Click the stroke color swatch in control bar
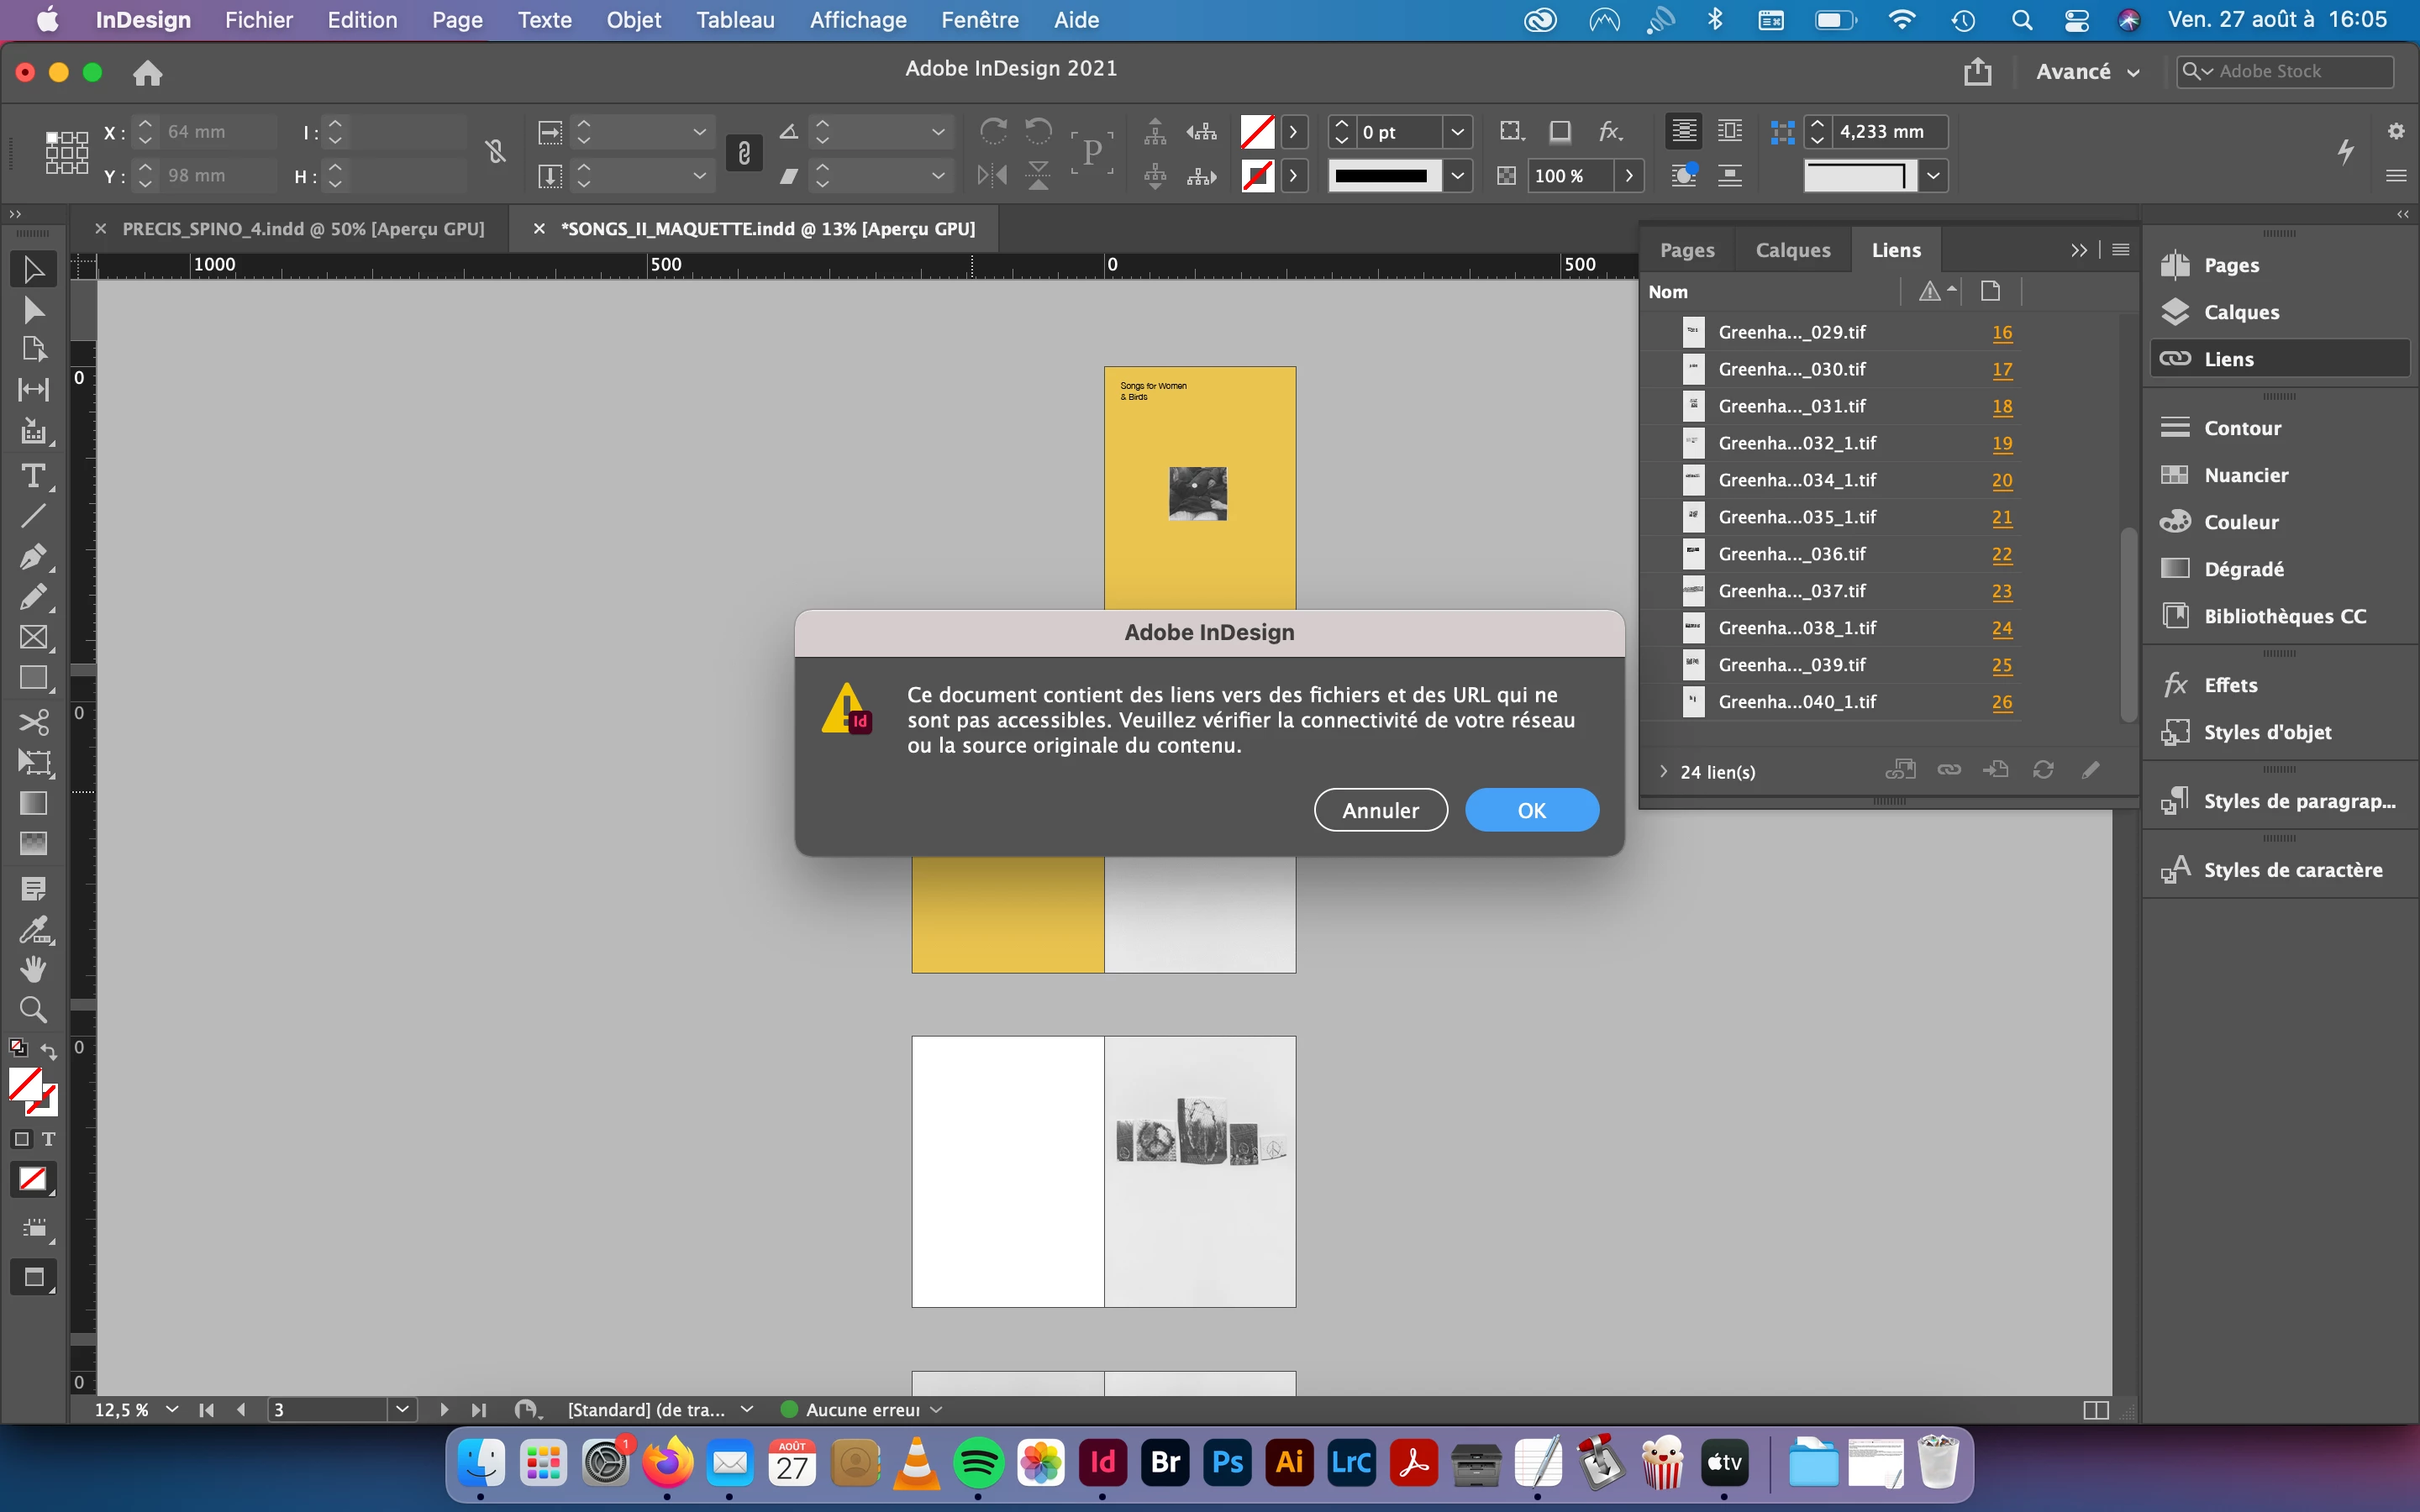Viewport: 2420px width, 1512px height. [1257, 176]
